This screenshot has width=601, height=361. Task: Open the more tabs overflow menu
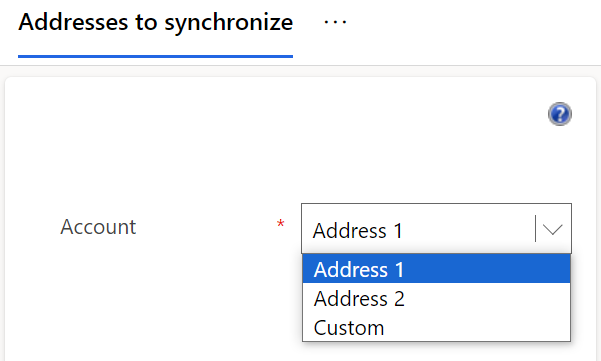[x=335, y=22]
